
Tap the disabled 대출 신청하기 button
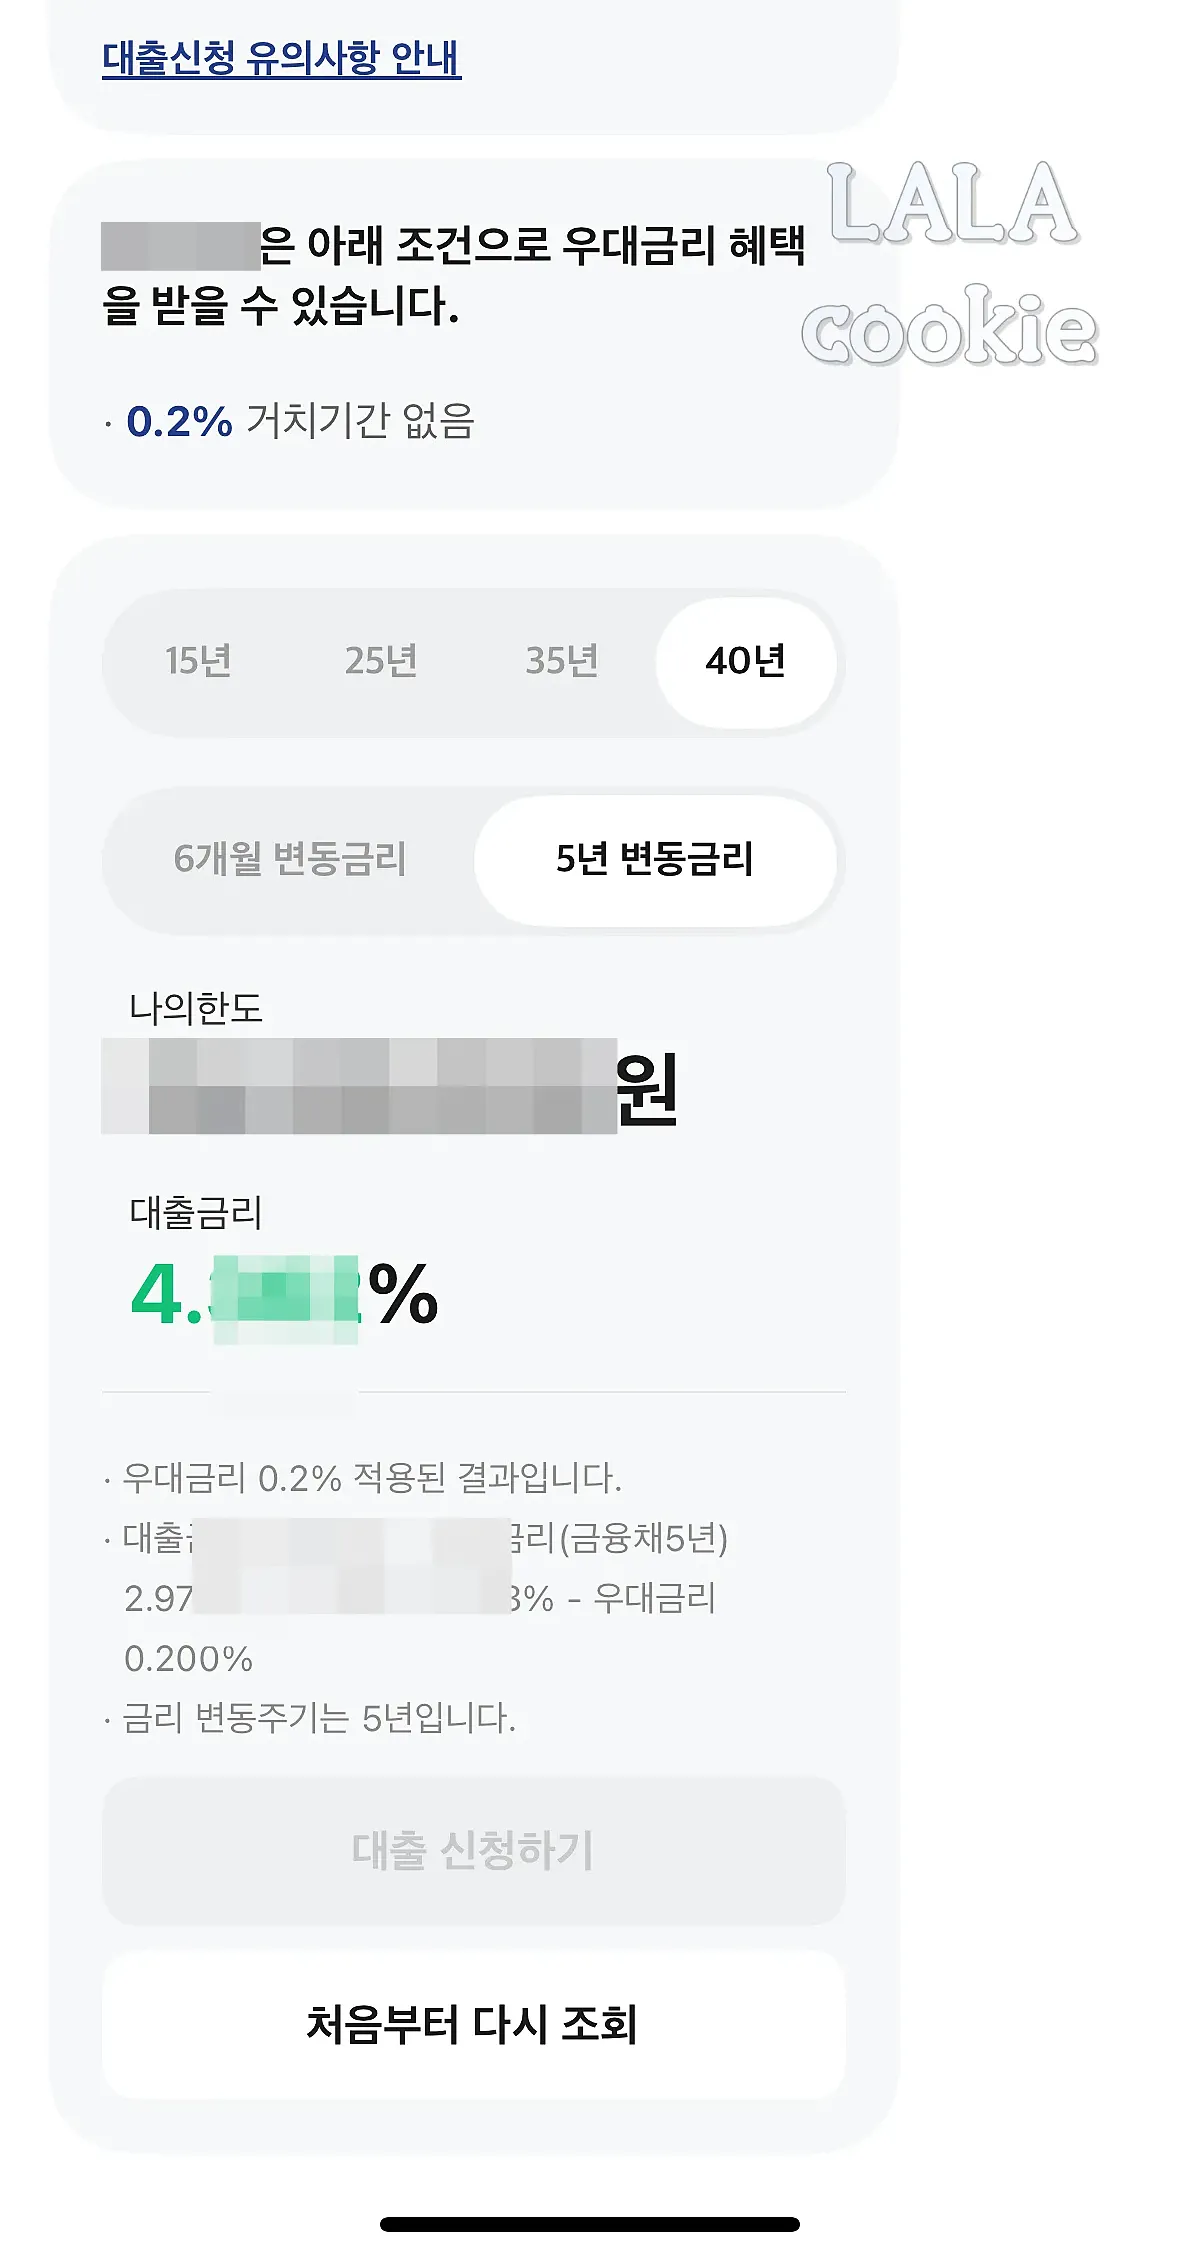click(472, 1852)
